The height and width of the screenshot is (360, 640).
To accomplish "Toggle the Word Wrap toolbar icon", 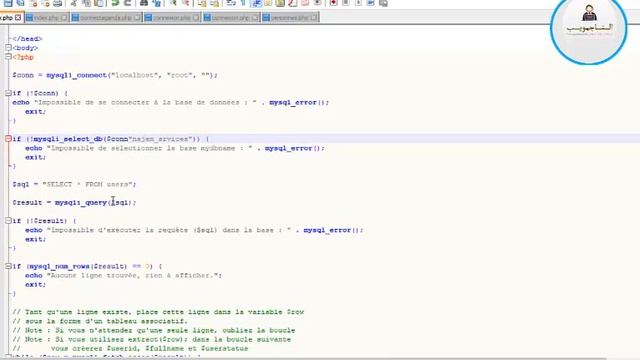I will coord(231,3).
